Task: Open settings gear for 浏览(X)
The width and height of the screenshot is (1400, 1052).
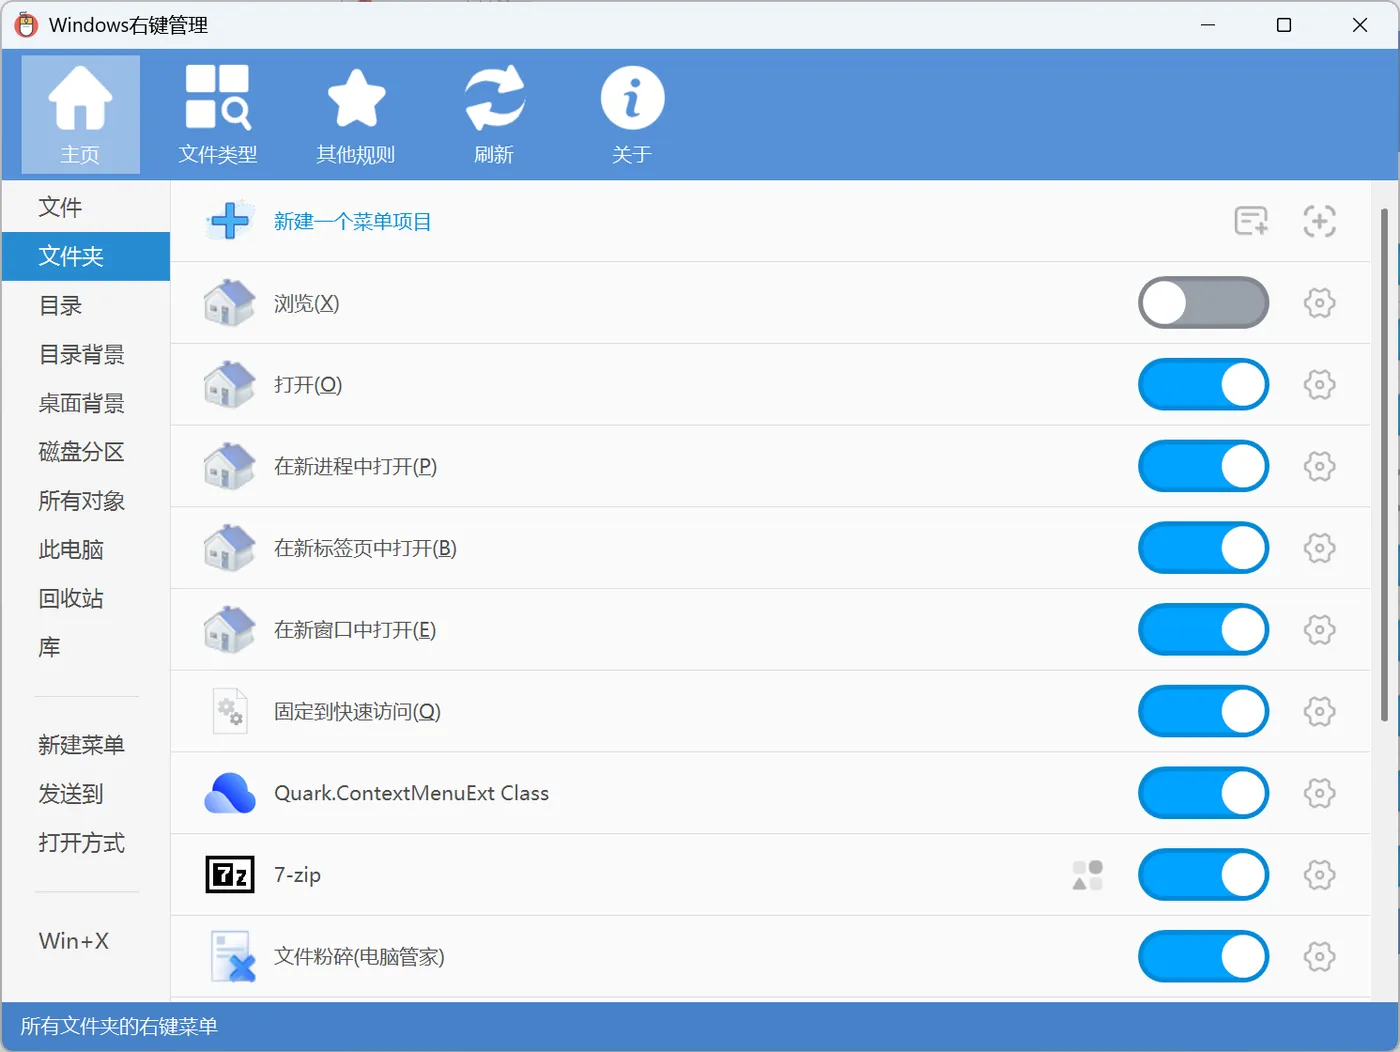Action: (x=1319, y=303)
